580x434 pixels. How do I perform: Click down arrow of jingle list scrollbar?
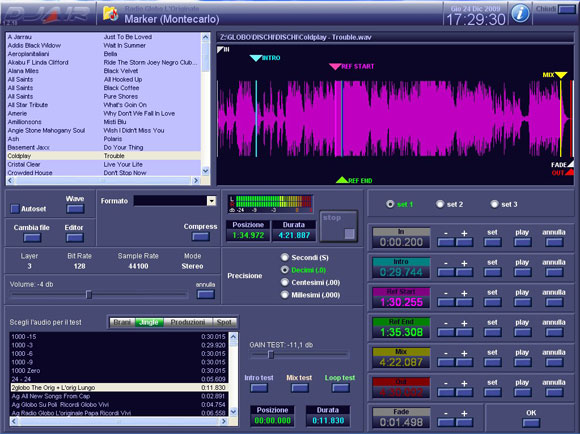(x=233, y=411)
